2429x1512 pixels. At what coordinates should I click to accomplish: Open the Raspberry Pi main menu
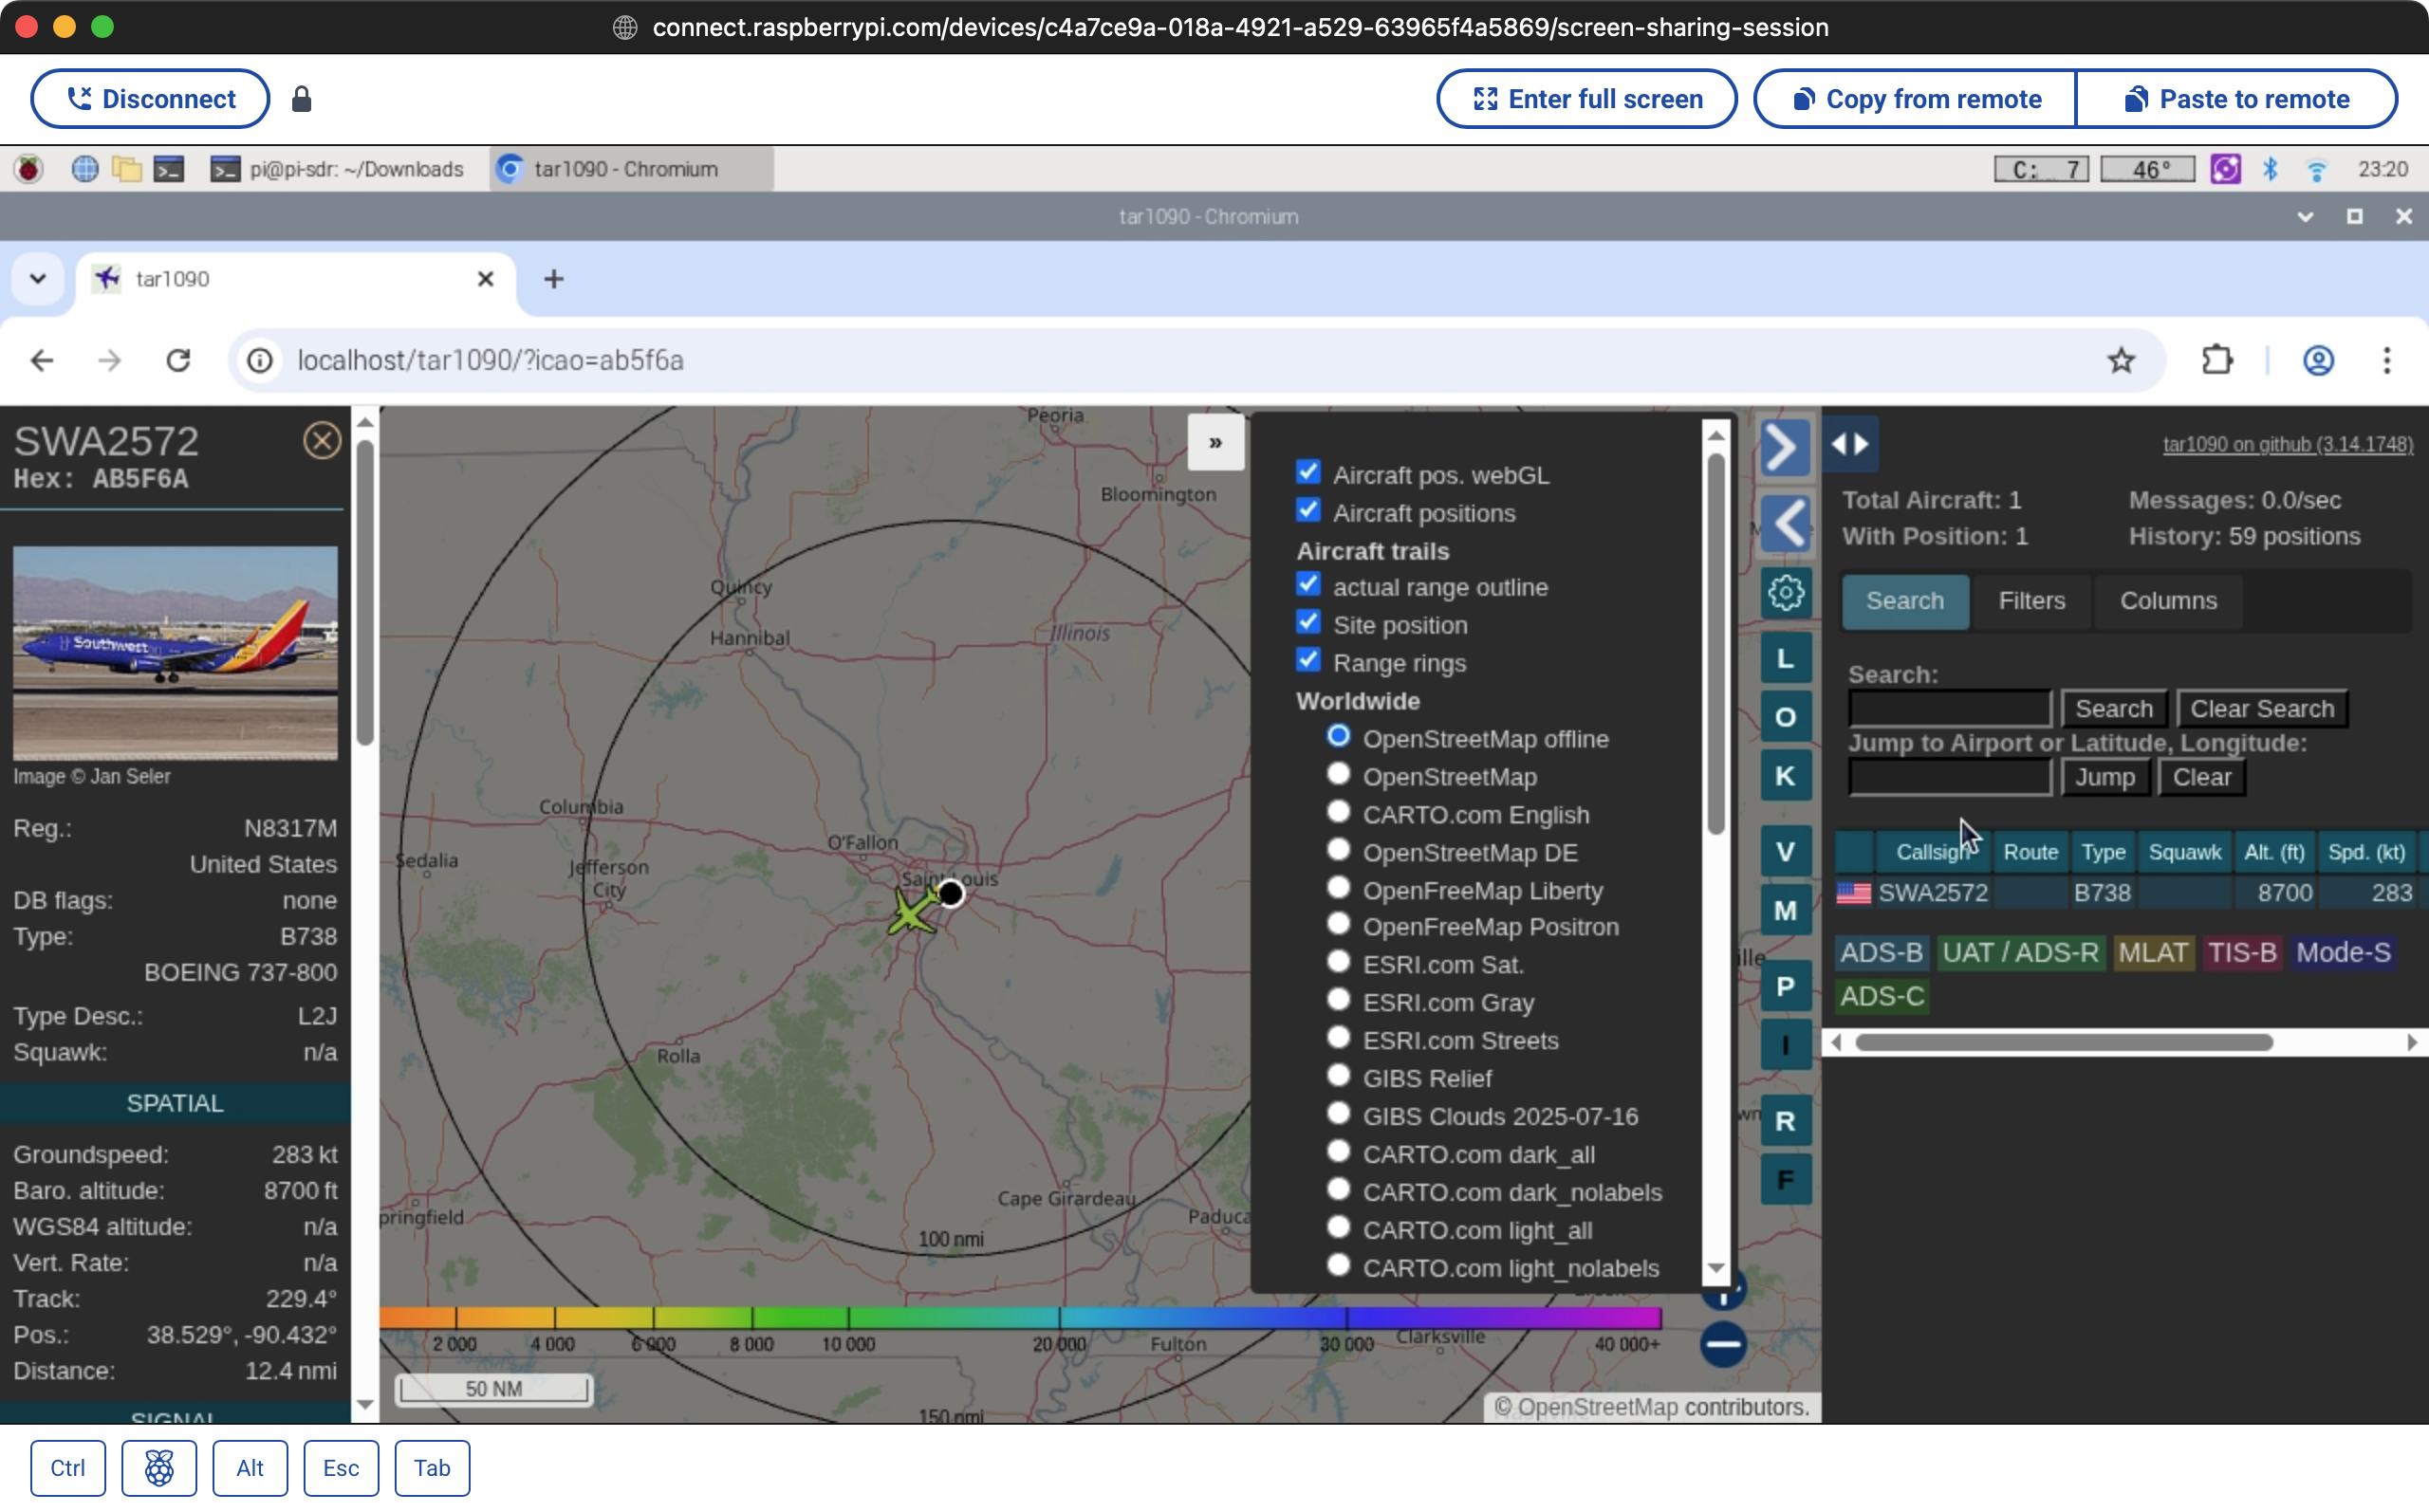[x=29, y=169]
